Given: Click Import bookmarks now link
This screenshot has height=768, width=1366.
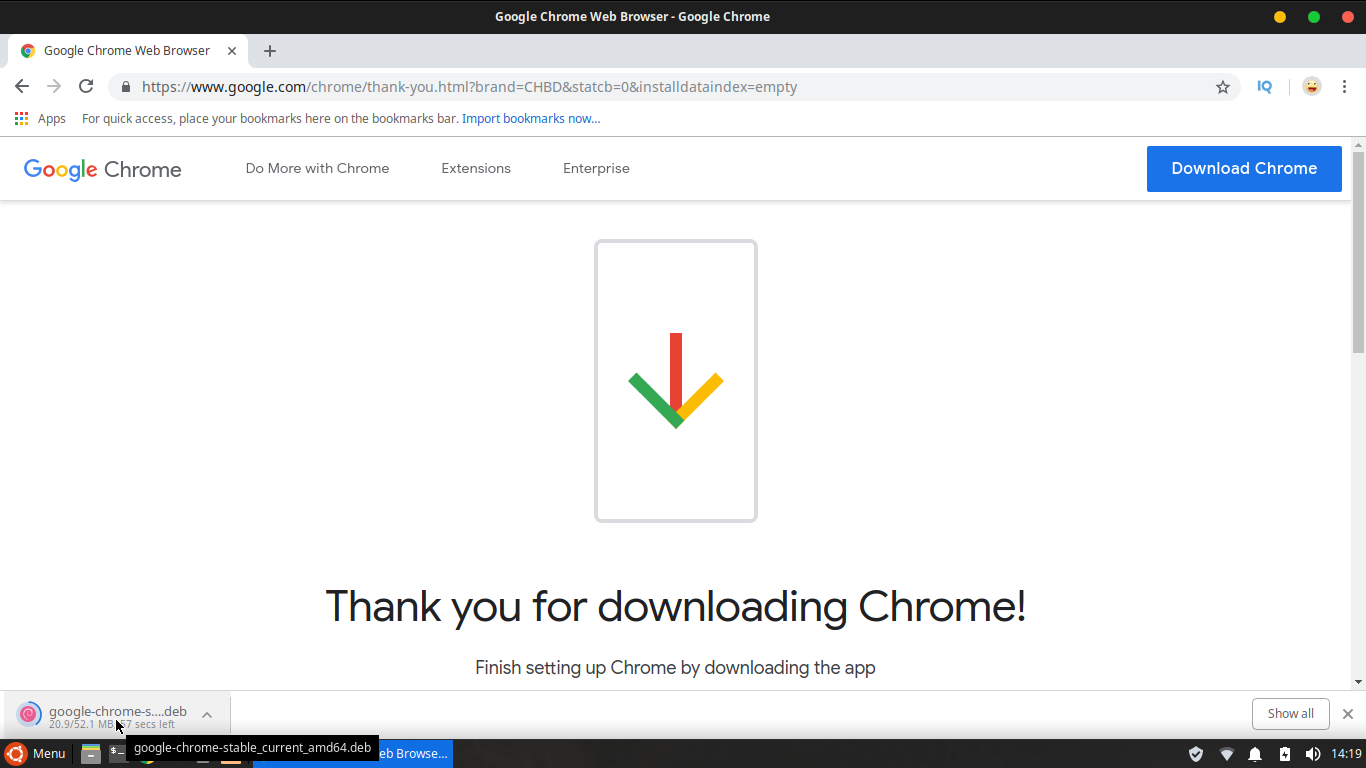Looking at the screenshot, I should tap(531, 119).
